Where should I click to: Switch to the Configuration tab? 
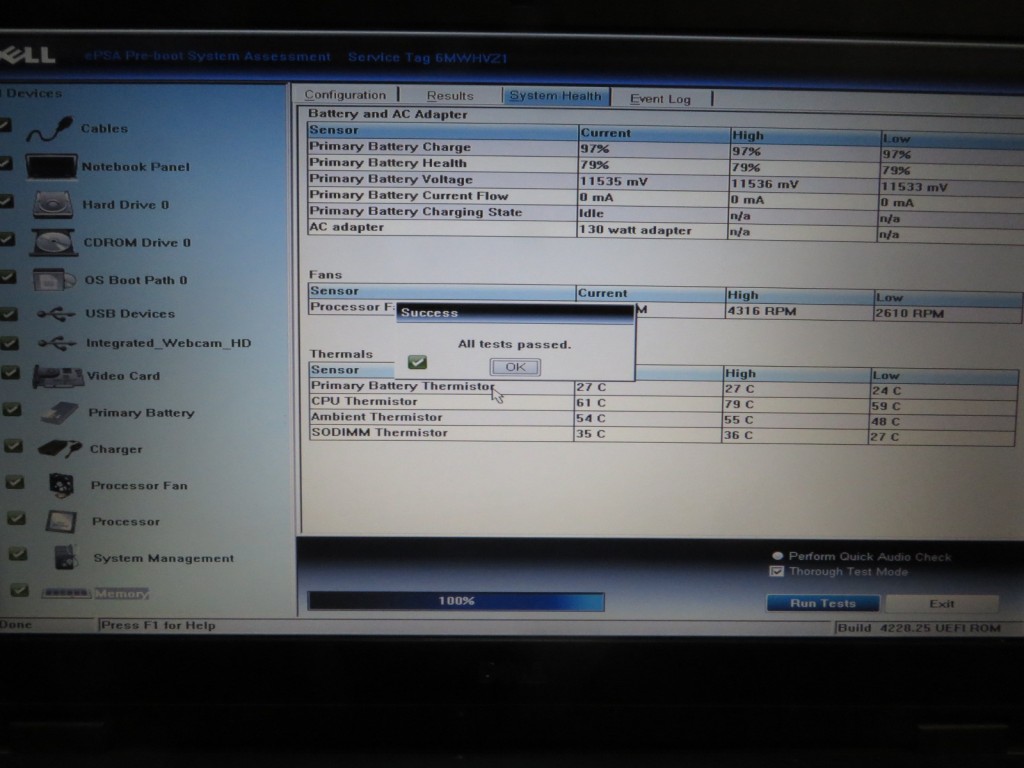[345, 95]
